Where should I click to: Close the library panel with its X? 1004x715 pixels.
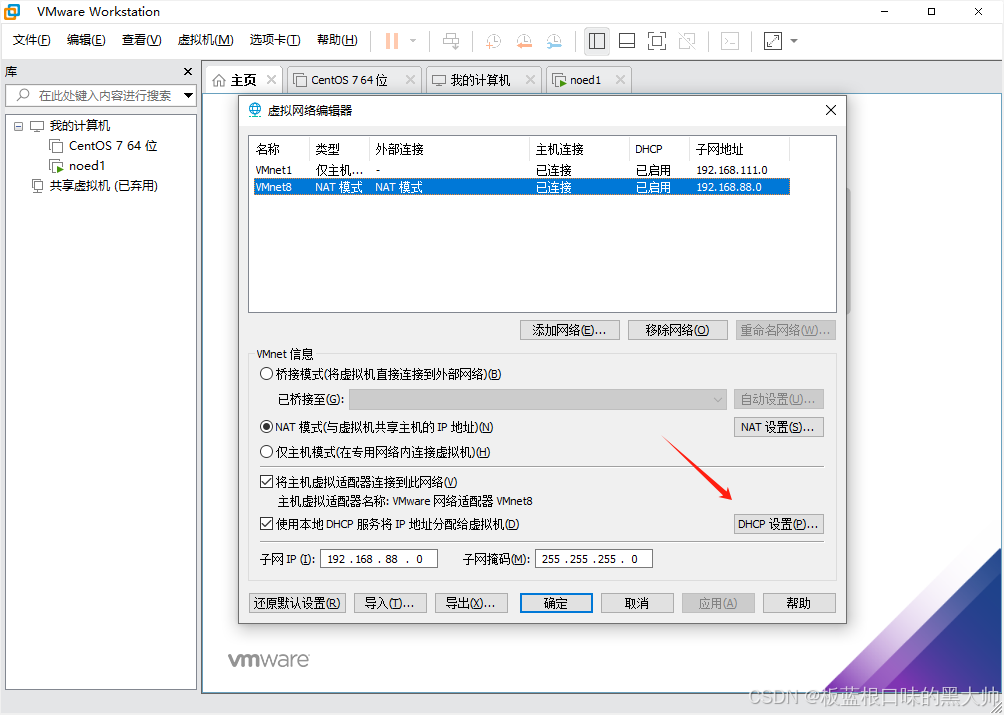188,72
